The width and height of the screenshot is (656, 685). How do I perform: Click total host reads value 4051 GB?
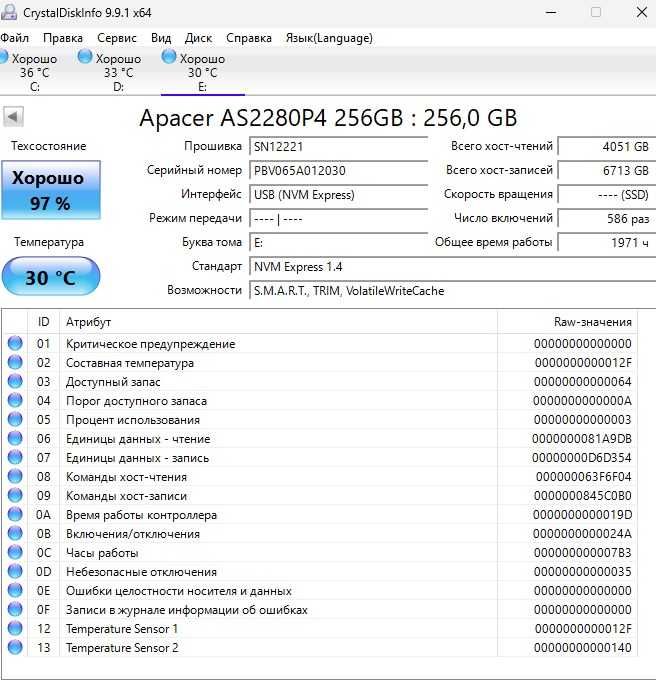607,146
